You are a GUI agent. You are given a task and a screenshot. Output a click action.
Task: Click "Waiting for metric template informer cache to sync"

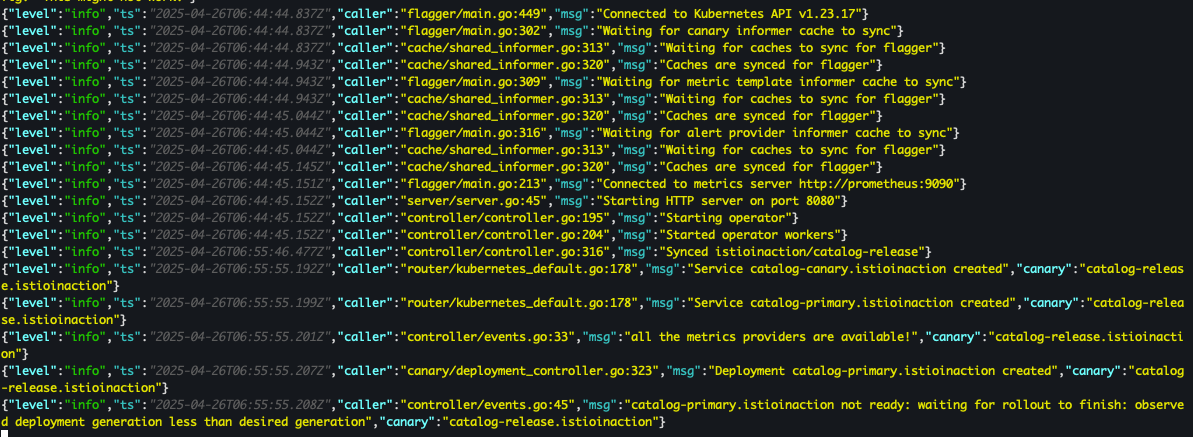[782, 81]
